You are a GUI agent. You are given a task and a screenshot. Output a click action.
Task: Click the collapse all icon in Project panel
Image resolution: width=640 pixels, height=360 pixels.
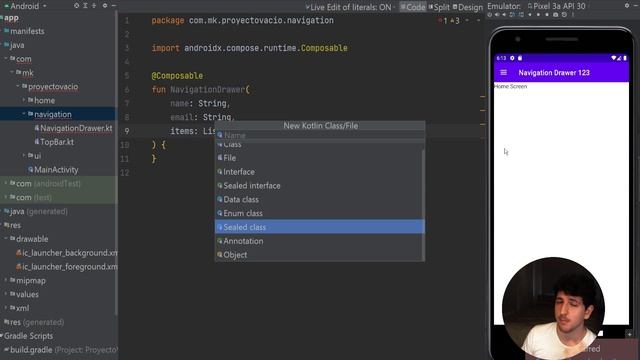point(94,6)
